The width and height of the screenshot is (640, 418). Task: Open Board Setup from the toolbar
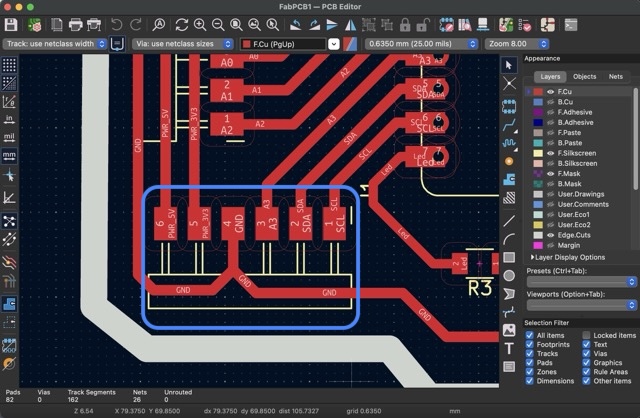point(34,25)
